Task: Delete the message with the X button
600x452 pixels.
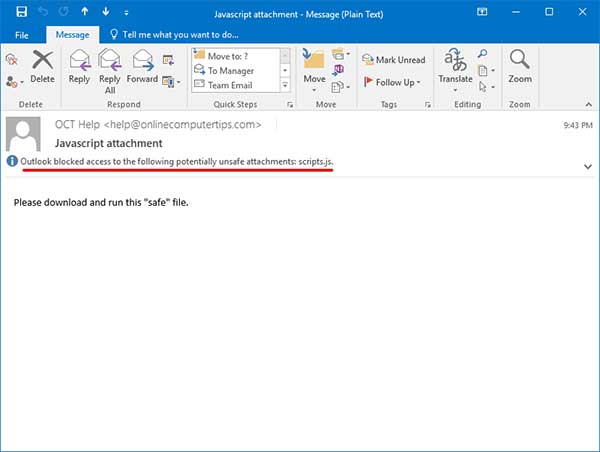Action: 42,67
